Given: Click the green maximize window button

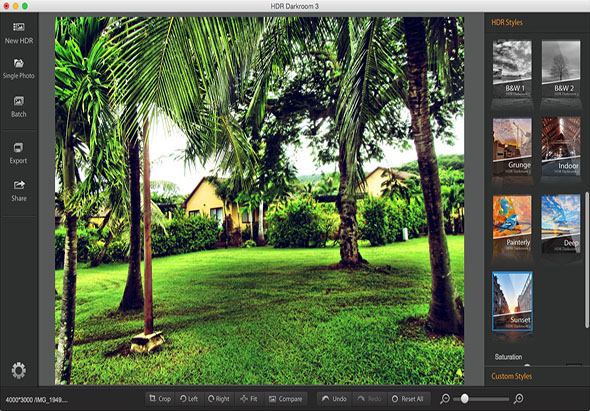Looking at the screenshot, I should tap(25, 6).
